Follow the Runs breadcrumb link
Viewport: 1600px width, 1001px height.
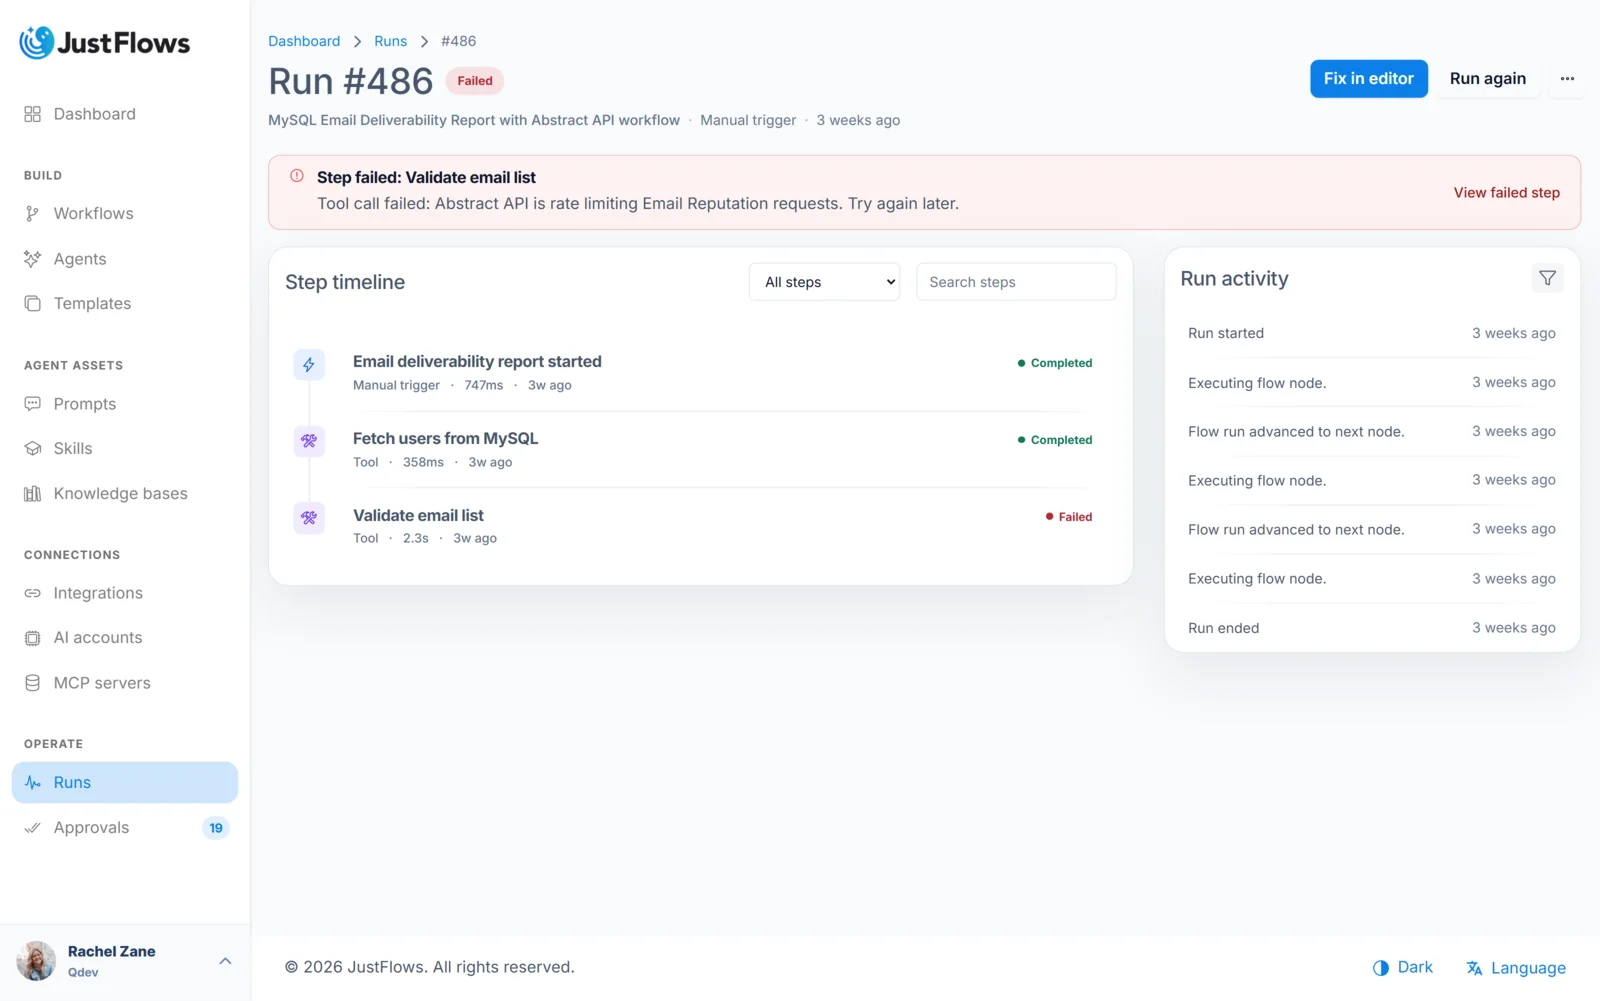tap(390, 41)
